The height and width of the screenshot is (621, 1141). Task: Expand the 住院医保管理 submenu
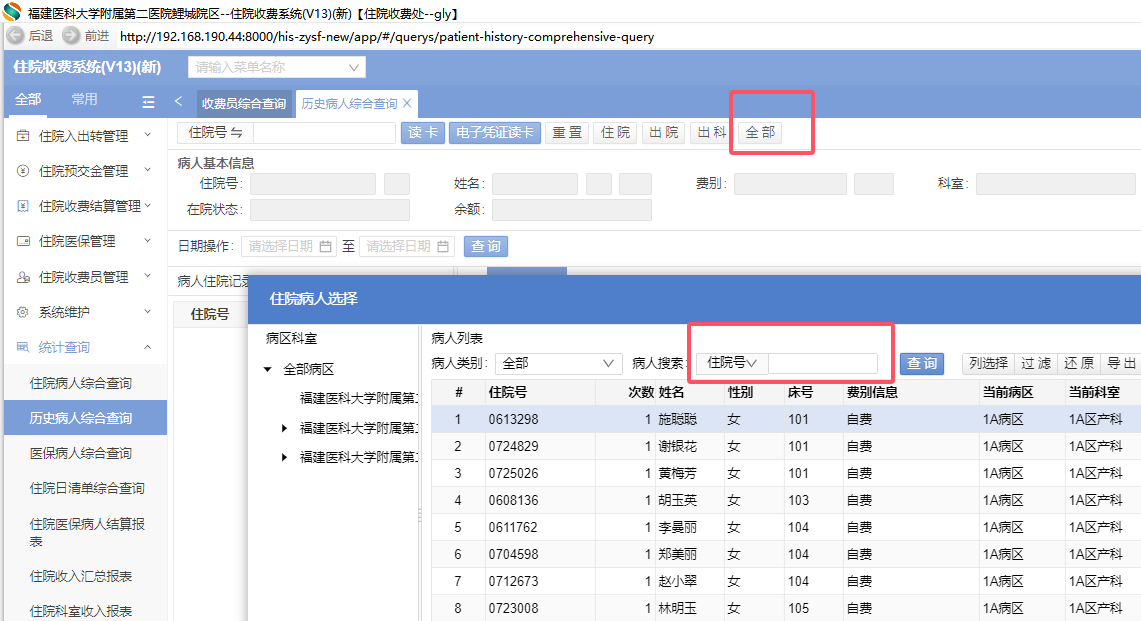(x=148, y=240)
